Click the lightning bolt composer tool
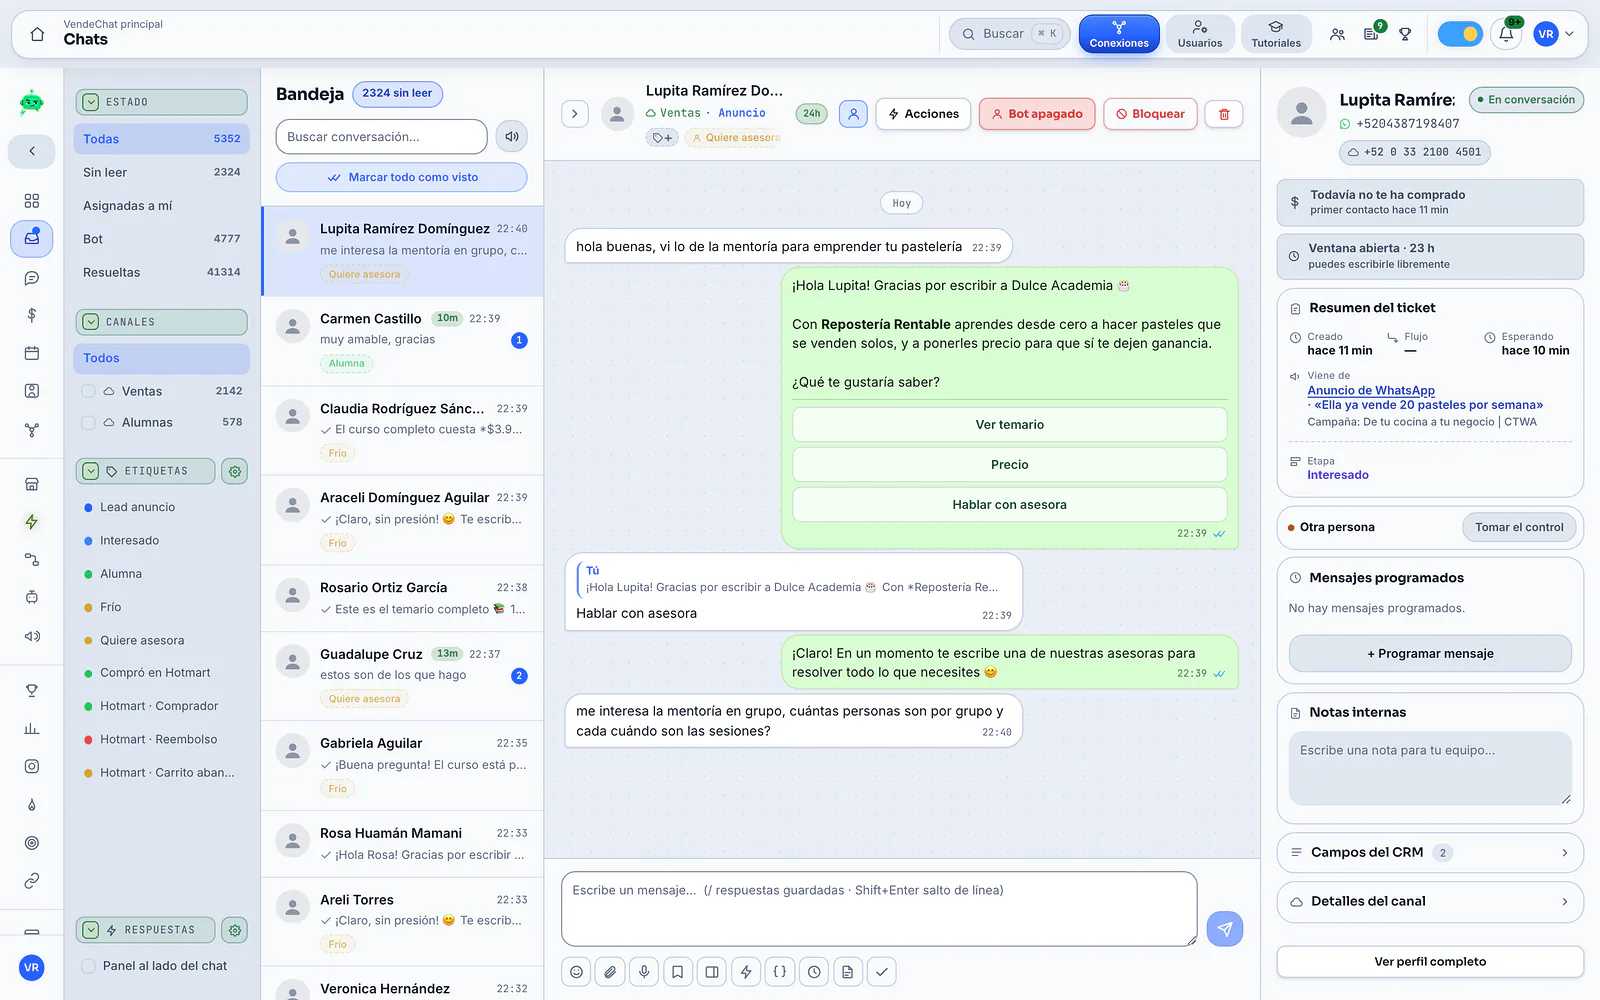Image resolution: width=1600 pixels, height=1000 pixels. [746, 972]
